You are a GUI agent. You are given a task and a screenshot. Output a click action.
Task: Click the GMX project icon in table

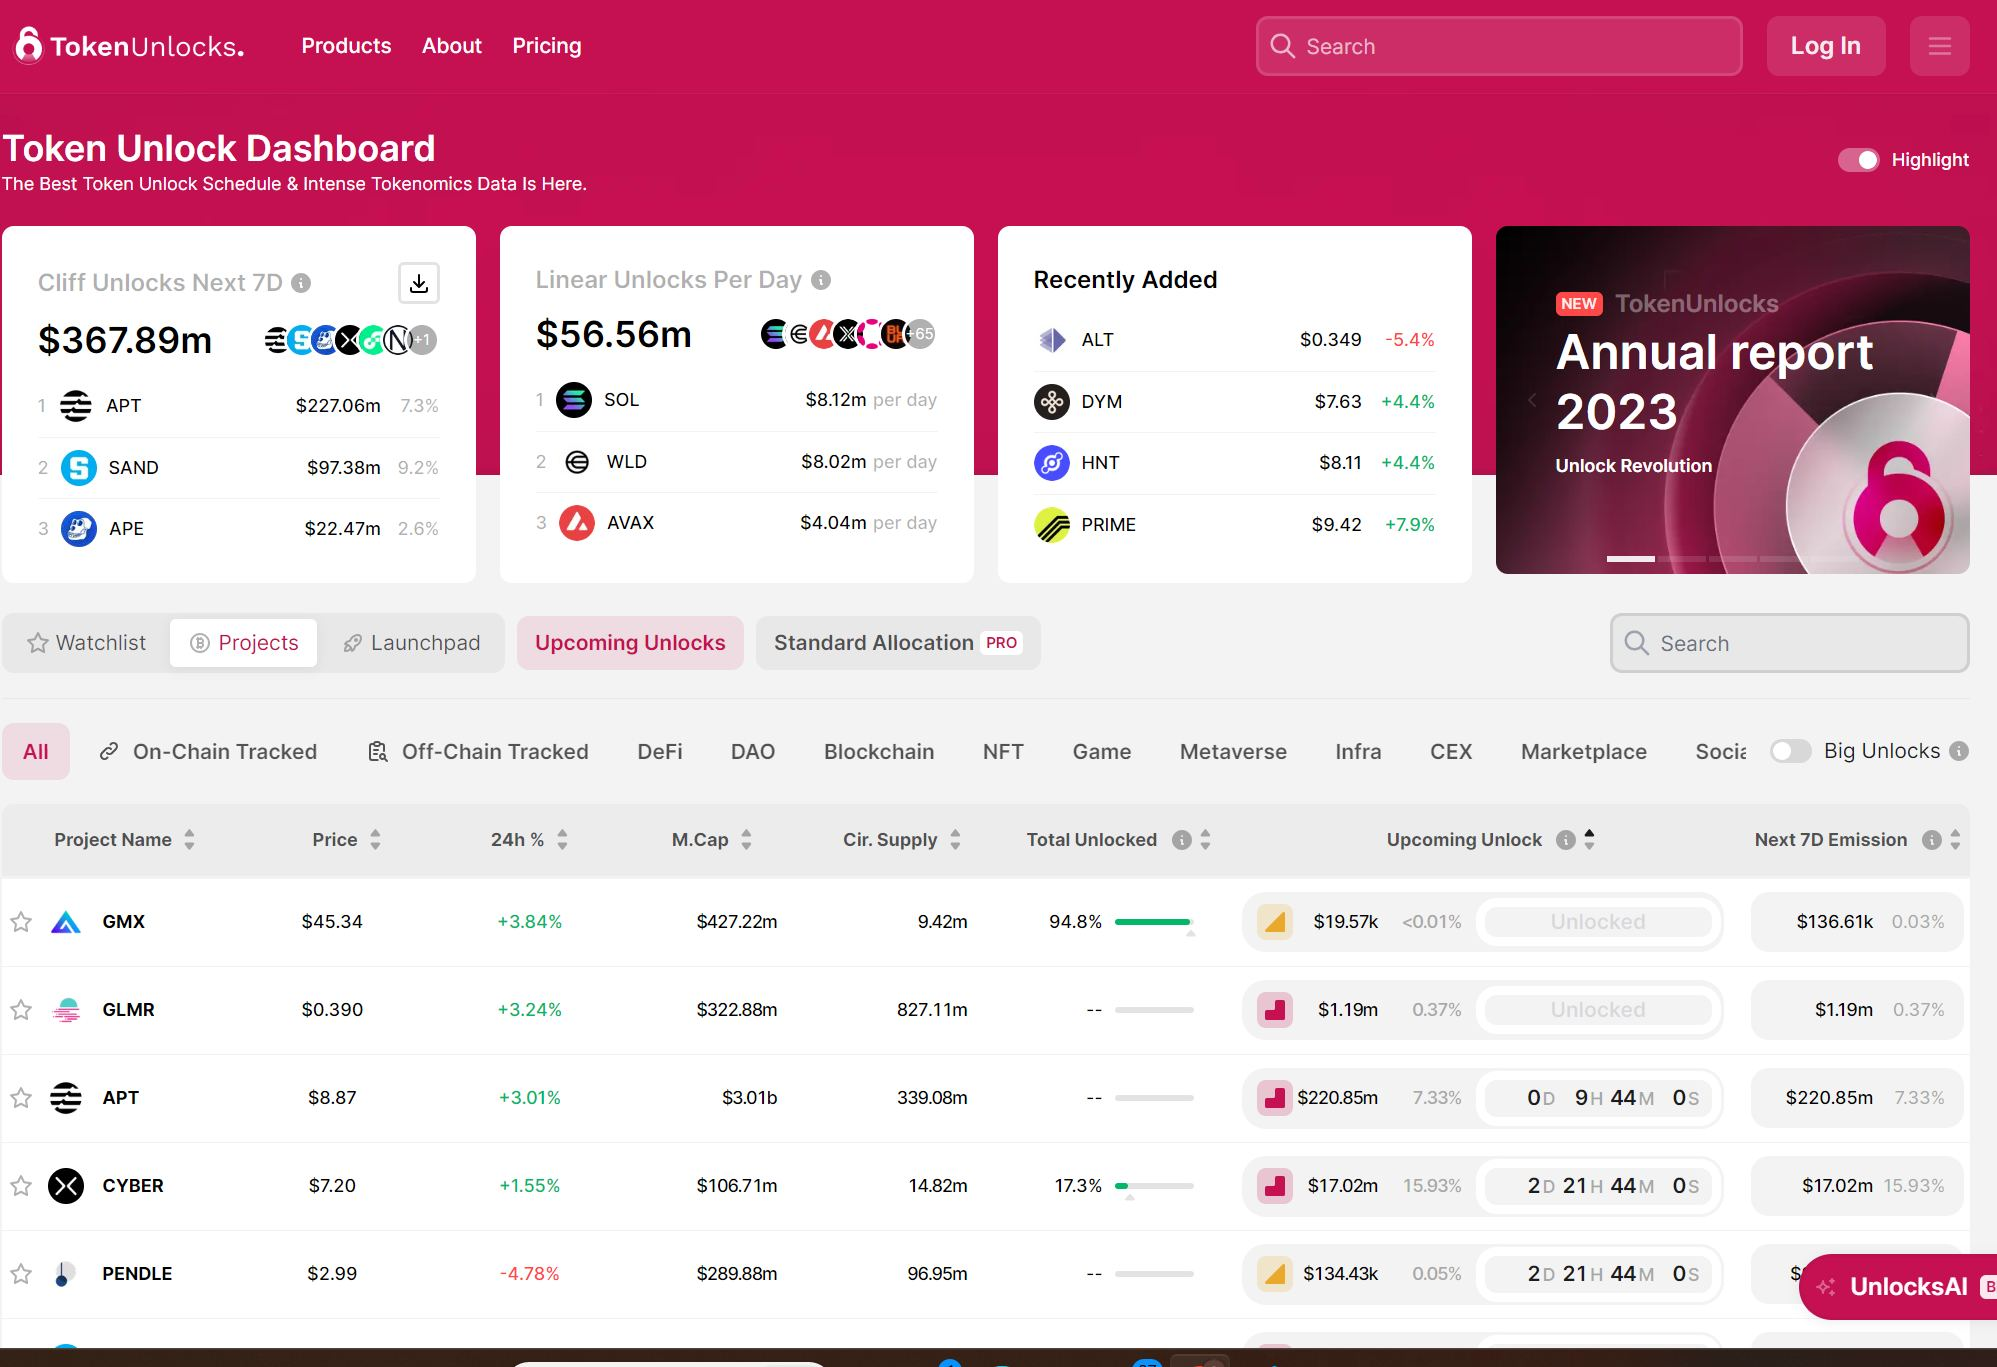tap(66, 922)
